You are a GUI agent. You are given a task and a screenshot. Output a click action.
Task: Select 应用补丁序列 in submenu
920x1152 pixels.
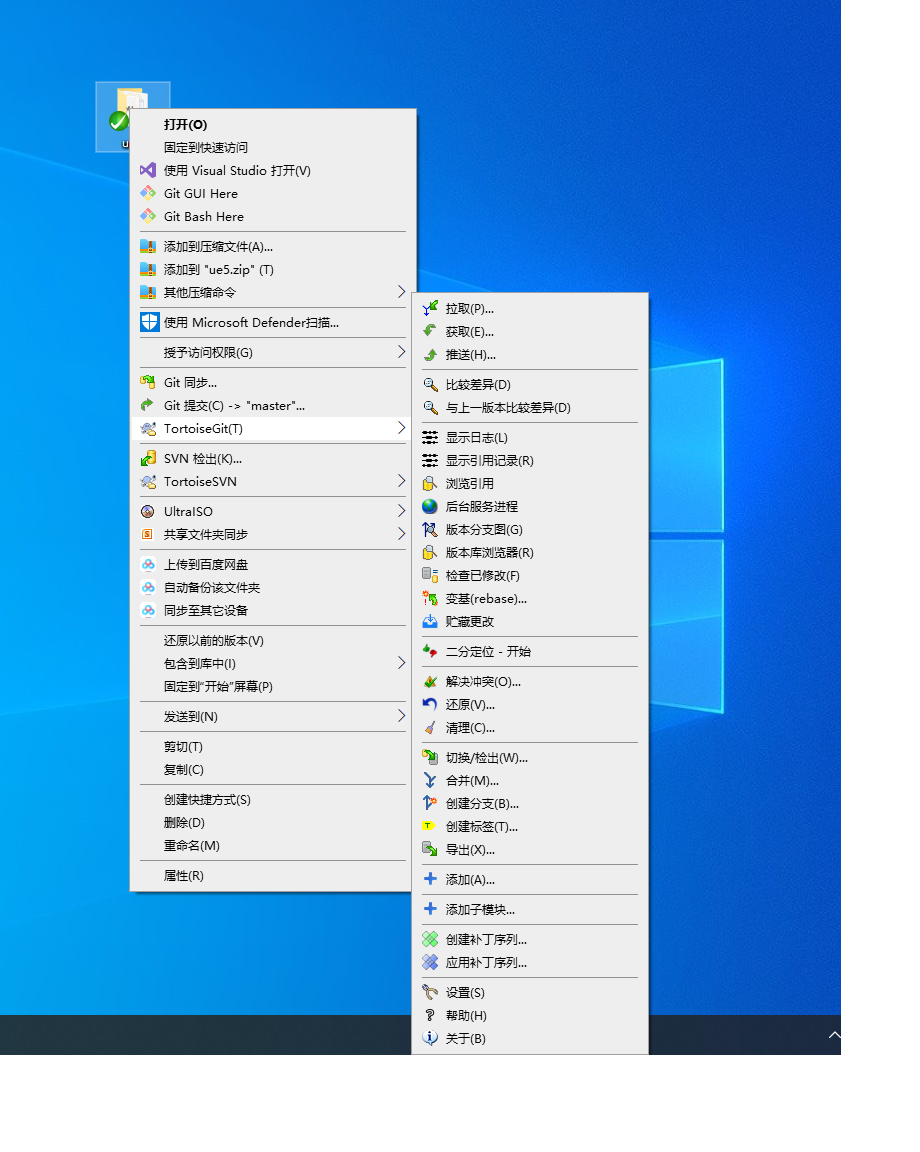point(530,962)
